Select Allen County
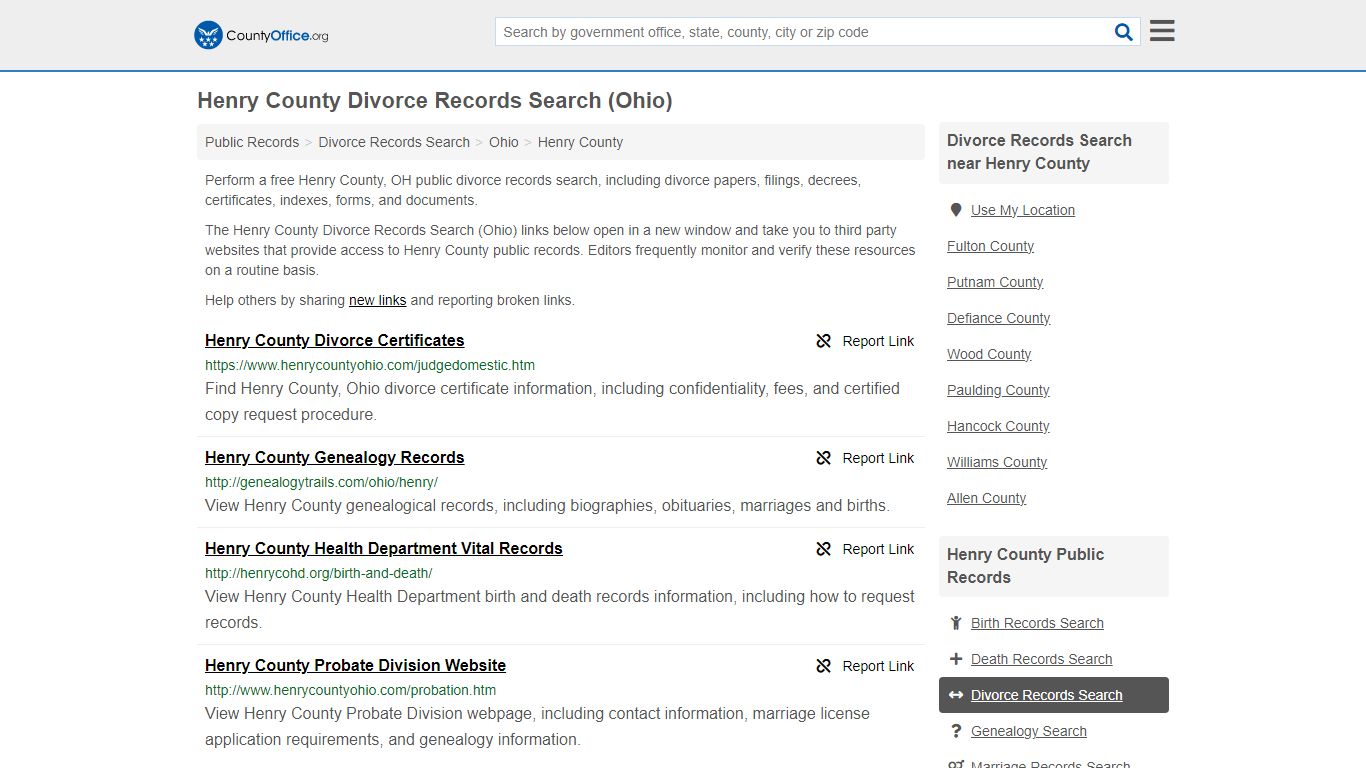 coord(987,498)
